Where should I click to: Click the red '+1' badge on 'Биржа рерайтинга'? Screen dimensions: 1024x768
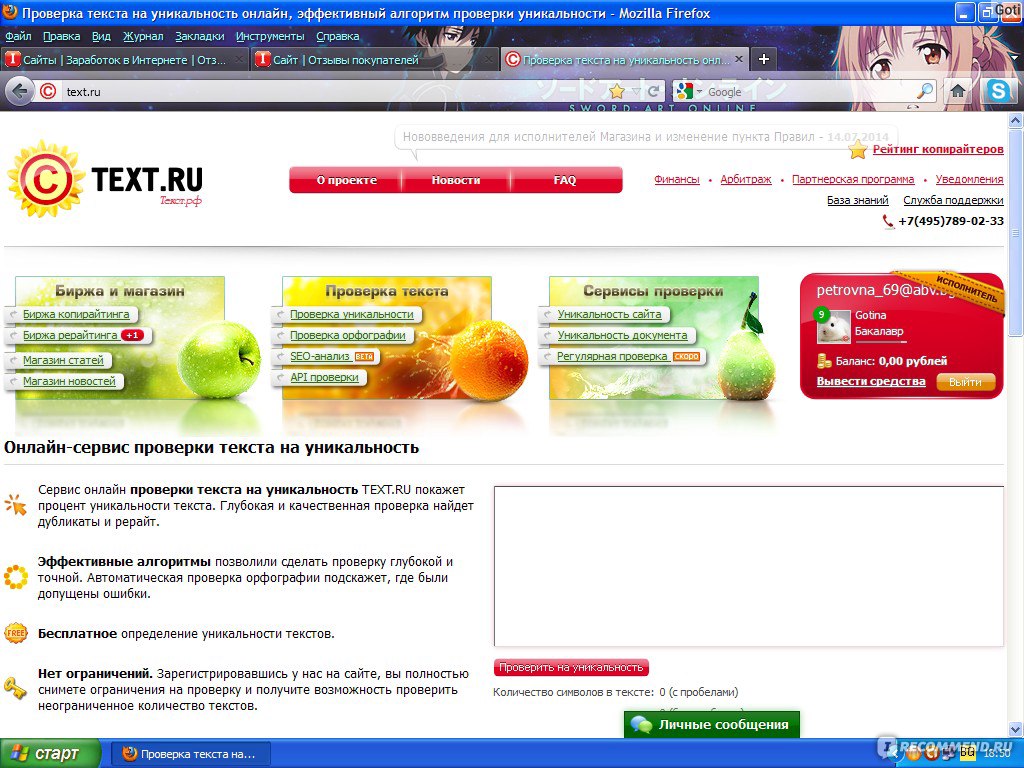pos(133,336)
